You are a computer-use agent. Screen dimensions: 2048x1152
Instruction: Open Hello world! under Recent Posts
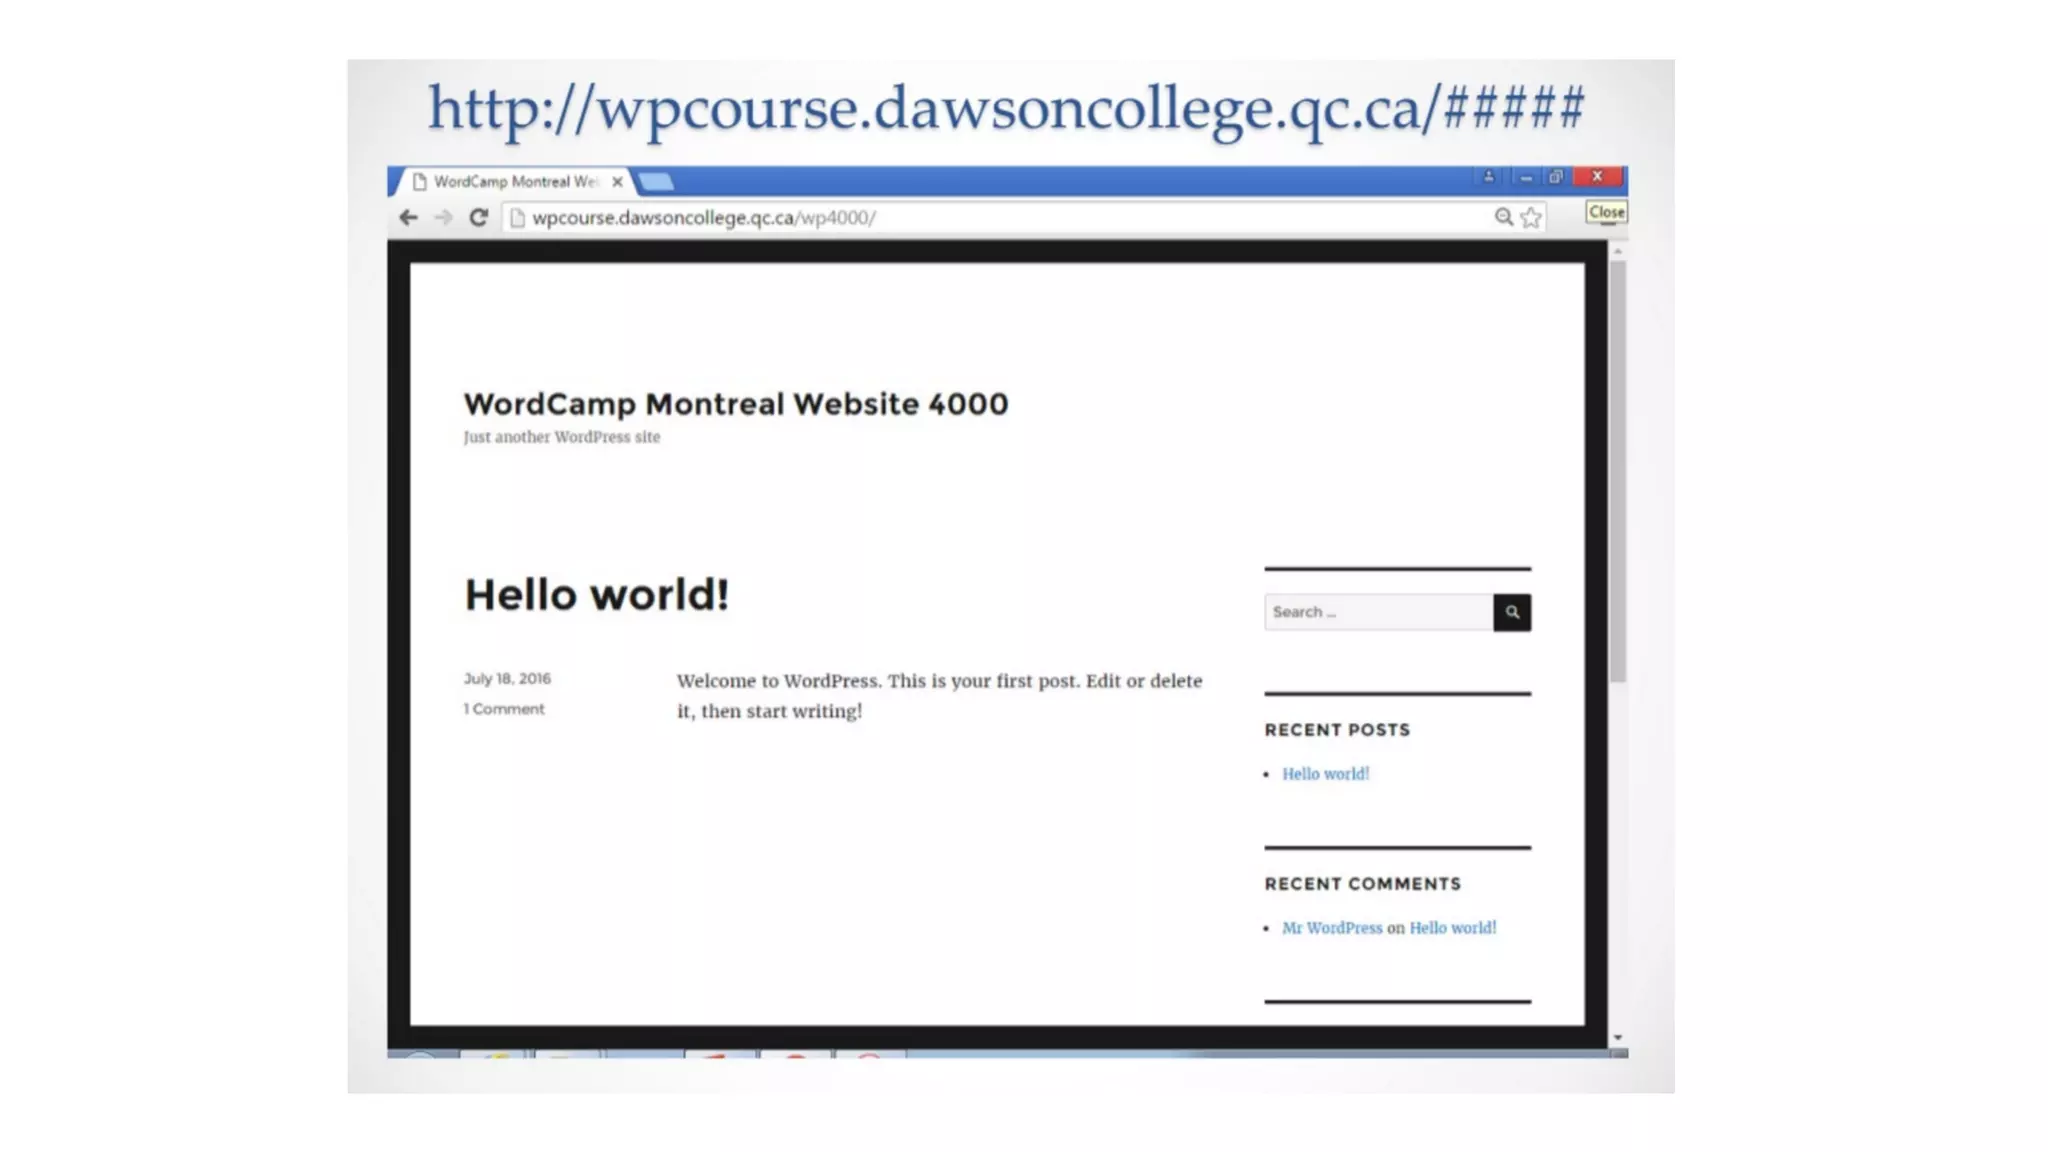(1325, 774)
